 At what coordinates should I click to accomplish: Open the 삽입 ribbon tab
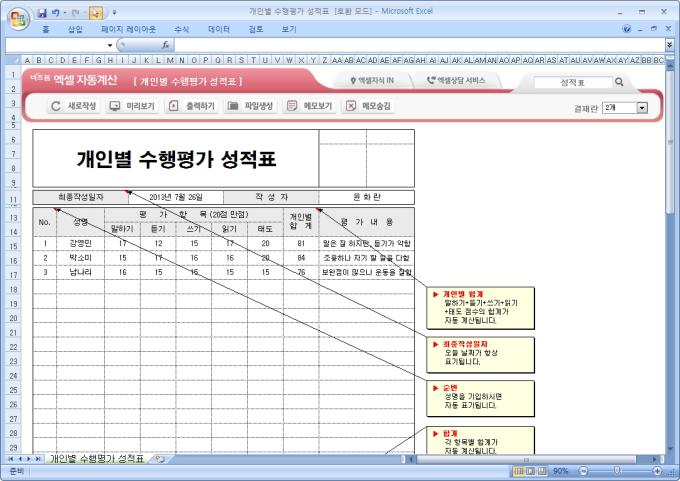point(75,30)
